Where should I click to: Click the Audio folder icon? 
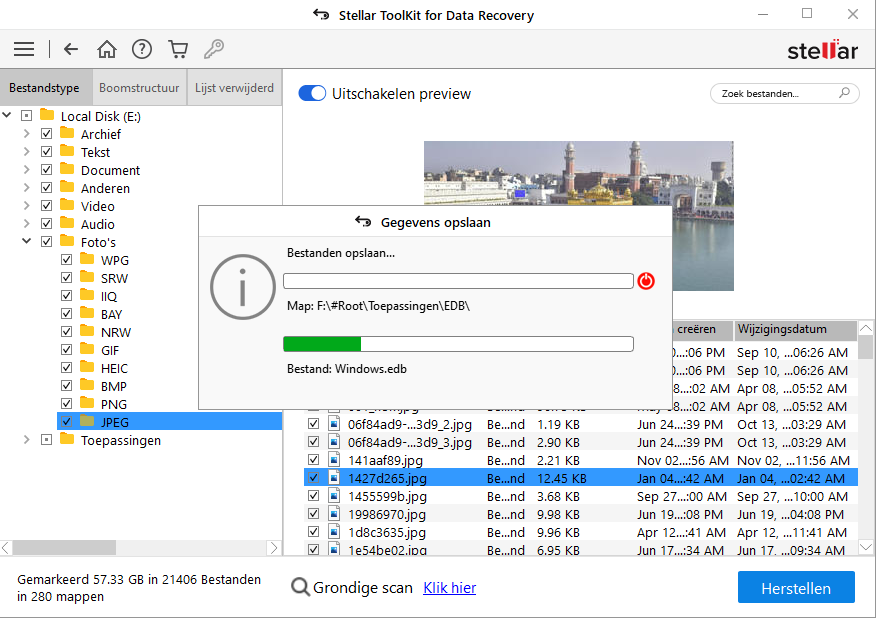point(67,223)
